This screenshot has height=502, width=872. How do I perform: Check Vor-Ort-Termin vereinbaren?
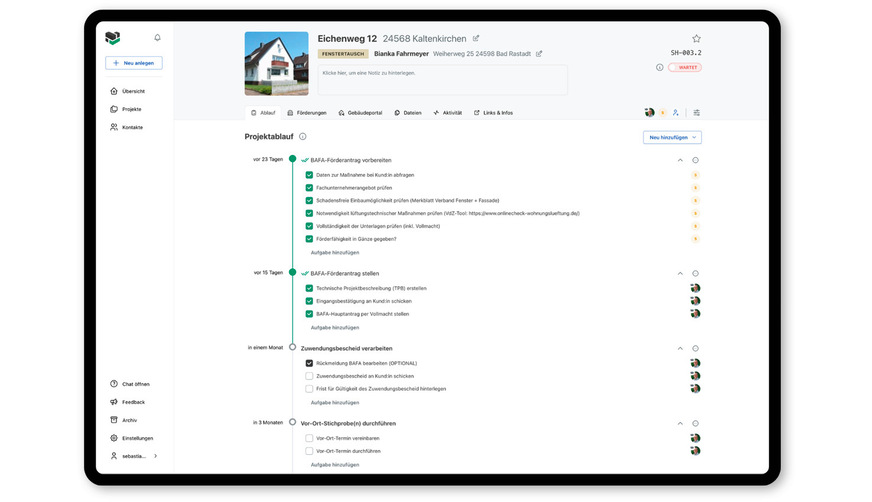tap(309, 438)
